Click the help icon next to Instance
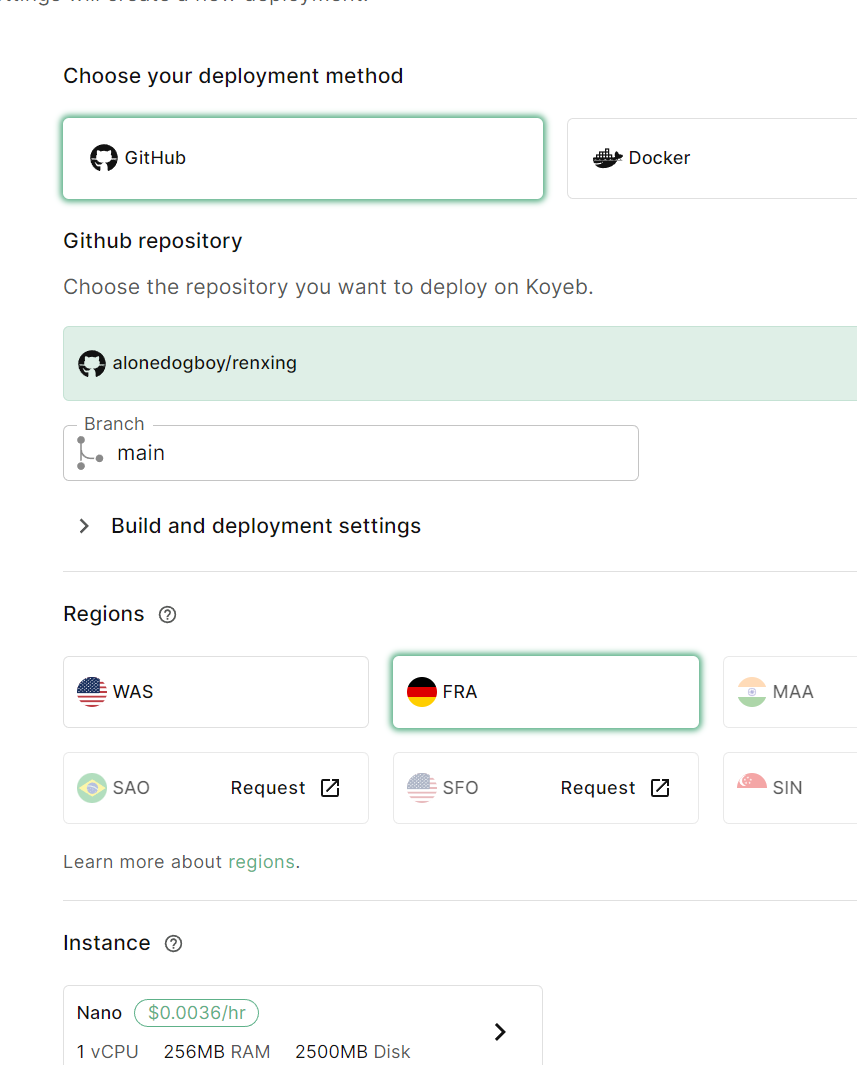Screen dimensions: 857x1065 173,943
